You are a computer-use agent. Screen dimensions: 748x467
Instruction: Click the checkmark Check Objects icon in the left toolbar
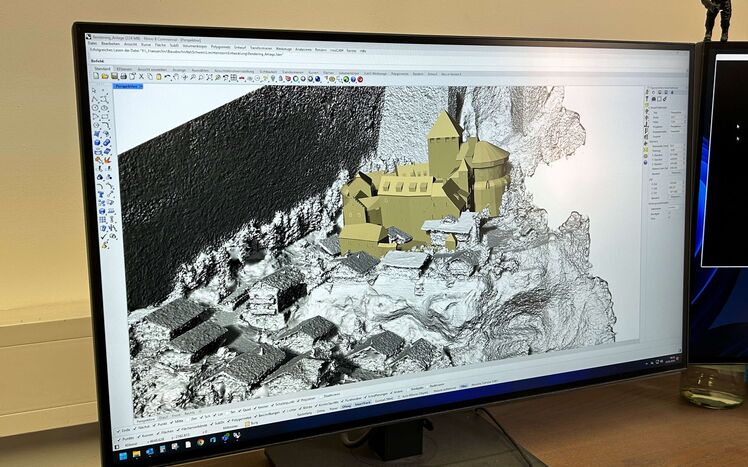(x=104, y=236)
